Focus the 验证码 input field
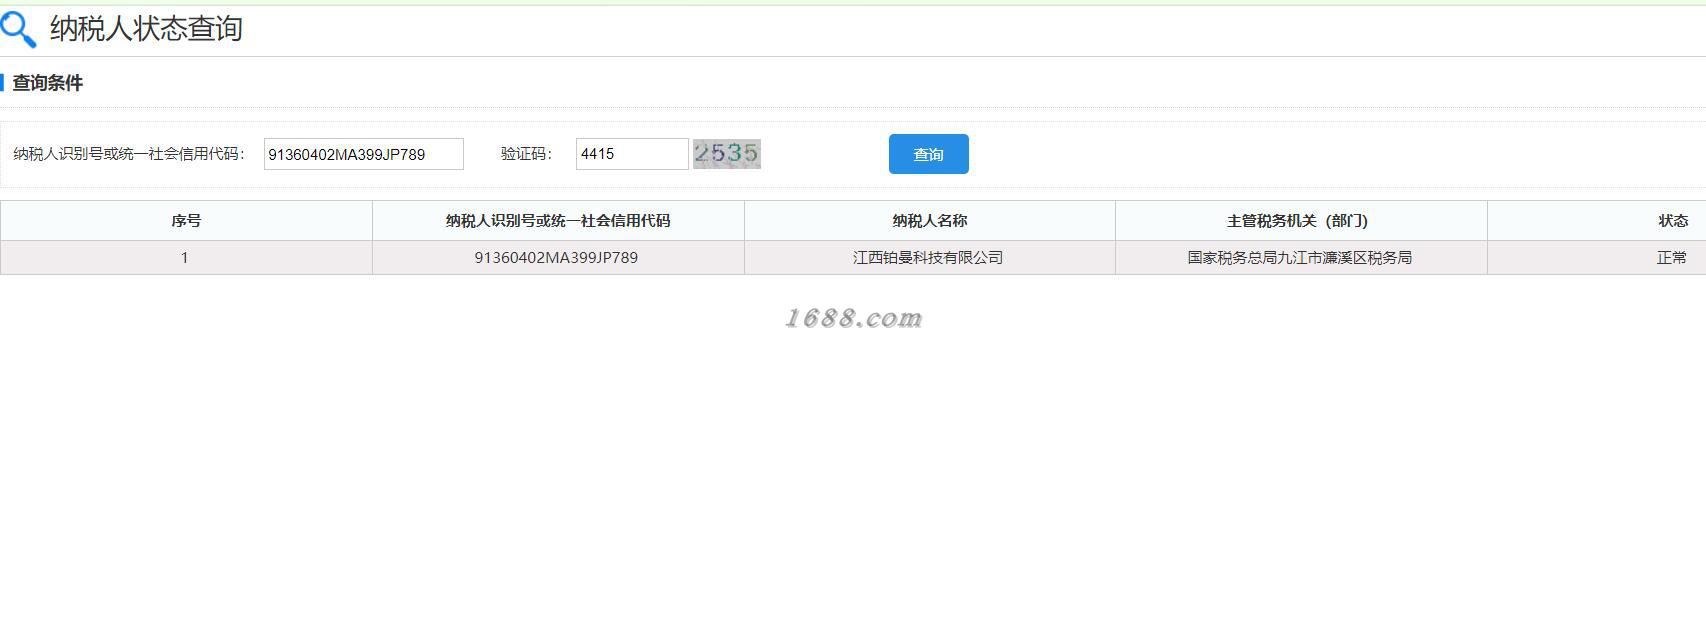 coord(632,154)
